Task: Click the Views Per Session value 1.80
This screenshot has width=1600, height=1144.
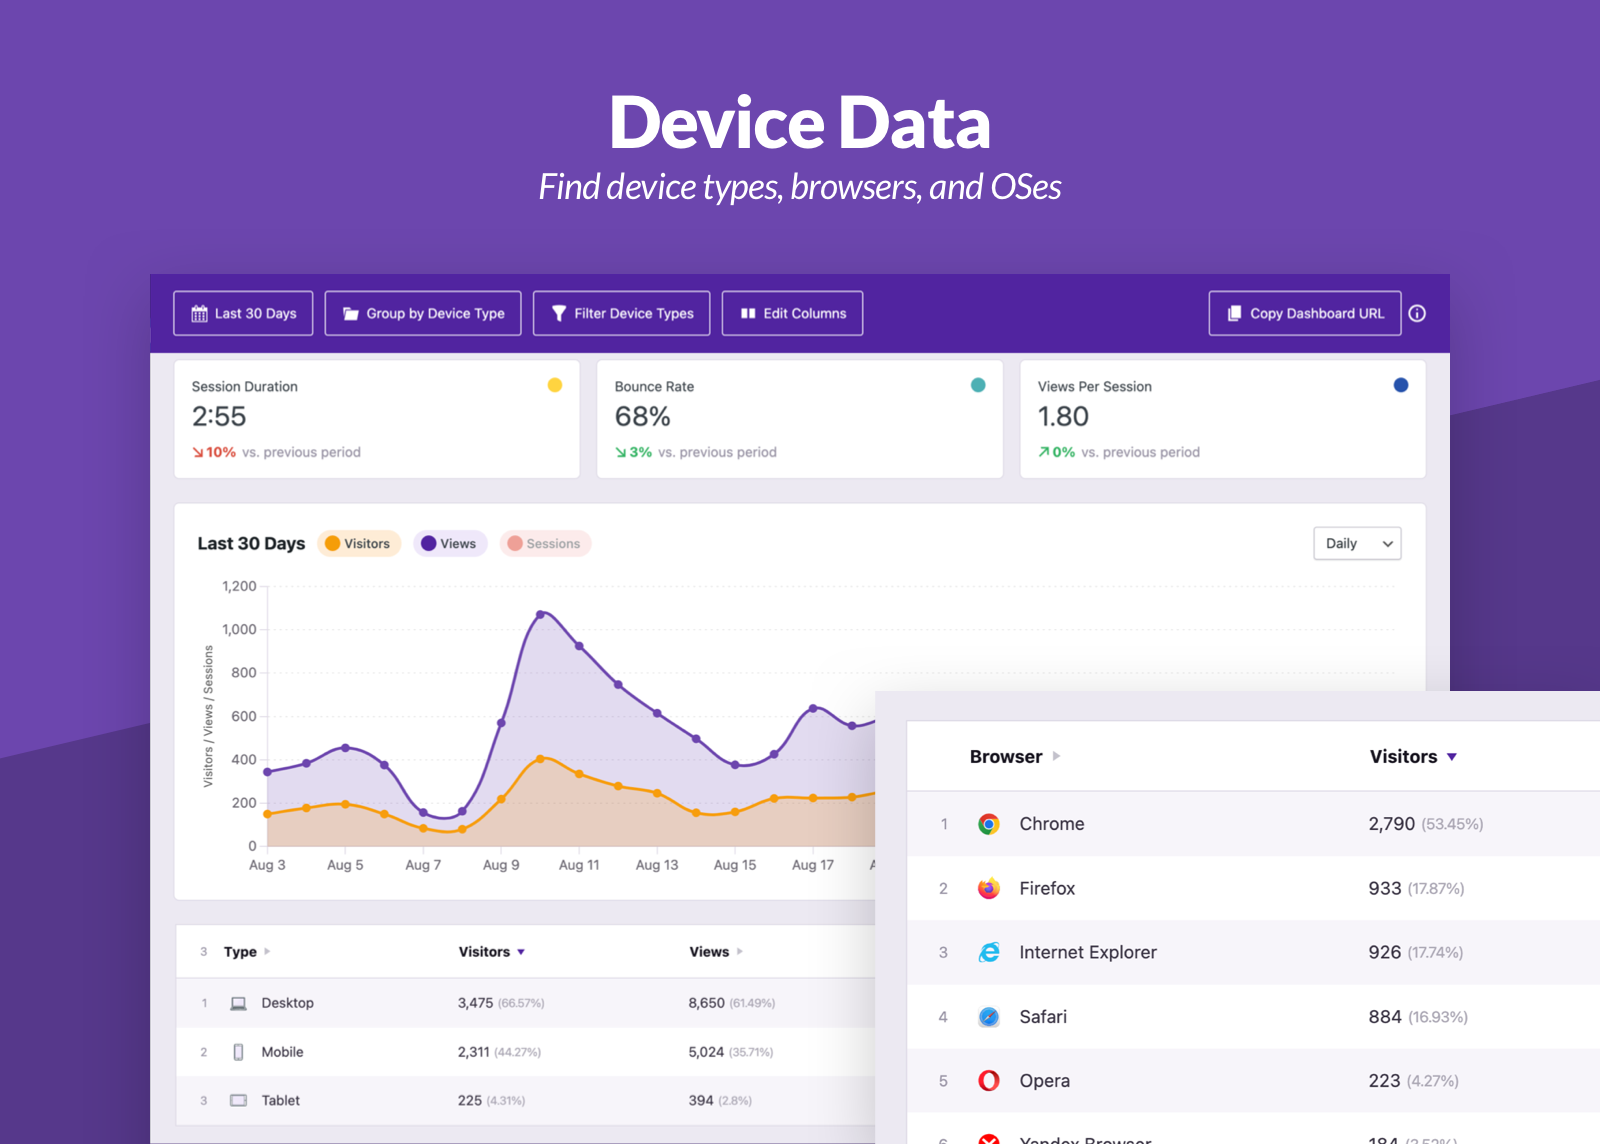Action: coord(1063,416)
